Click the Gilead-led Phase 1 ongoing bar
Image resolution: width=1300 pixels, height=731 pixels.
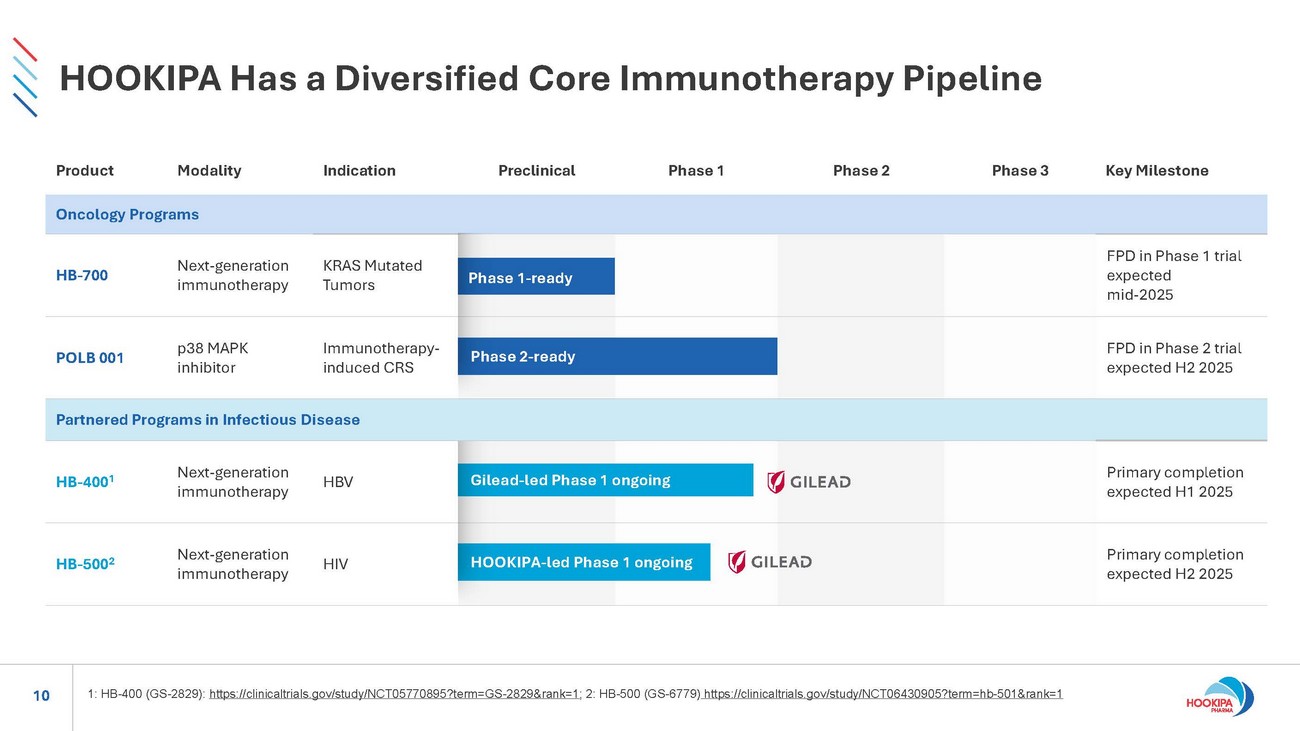tap(605, 480)
